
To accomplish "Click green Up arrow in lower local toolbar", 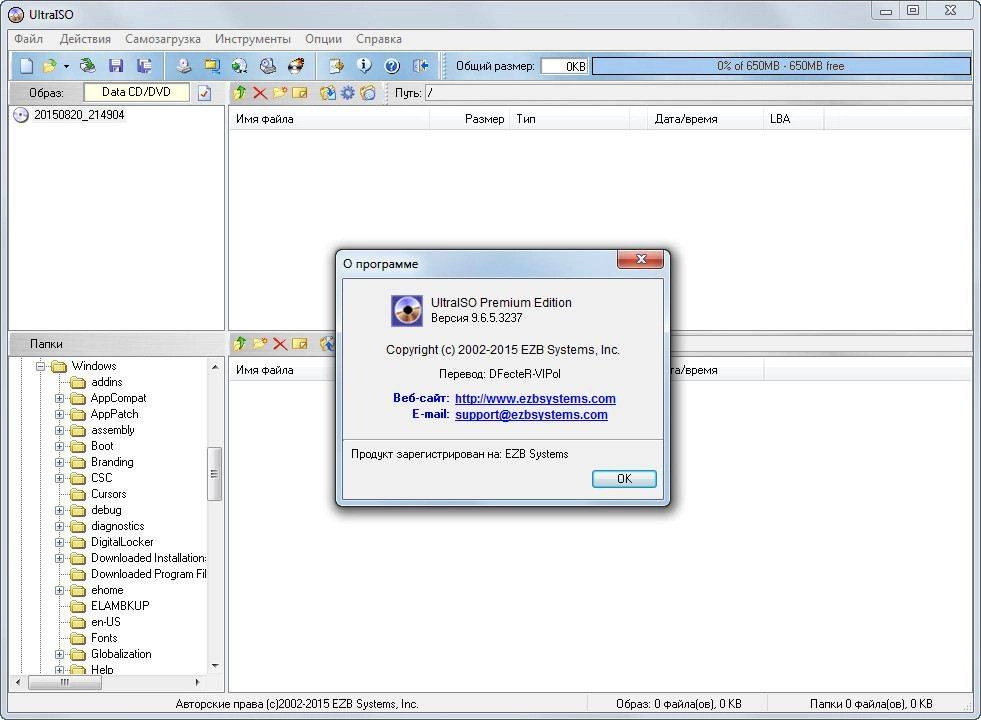I will pos(240,343).
